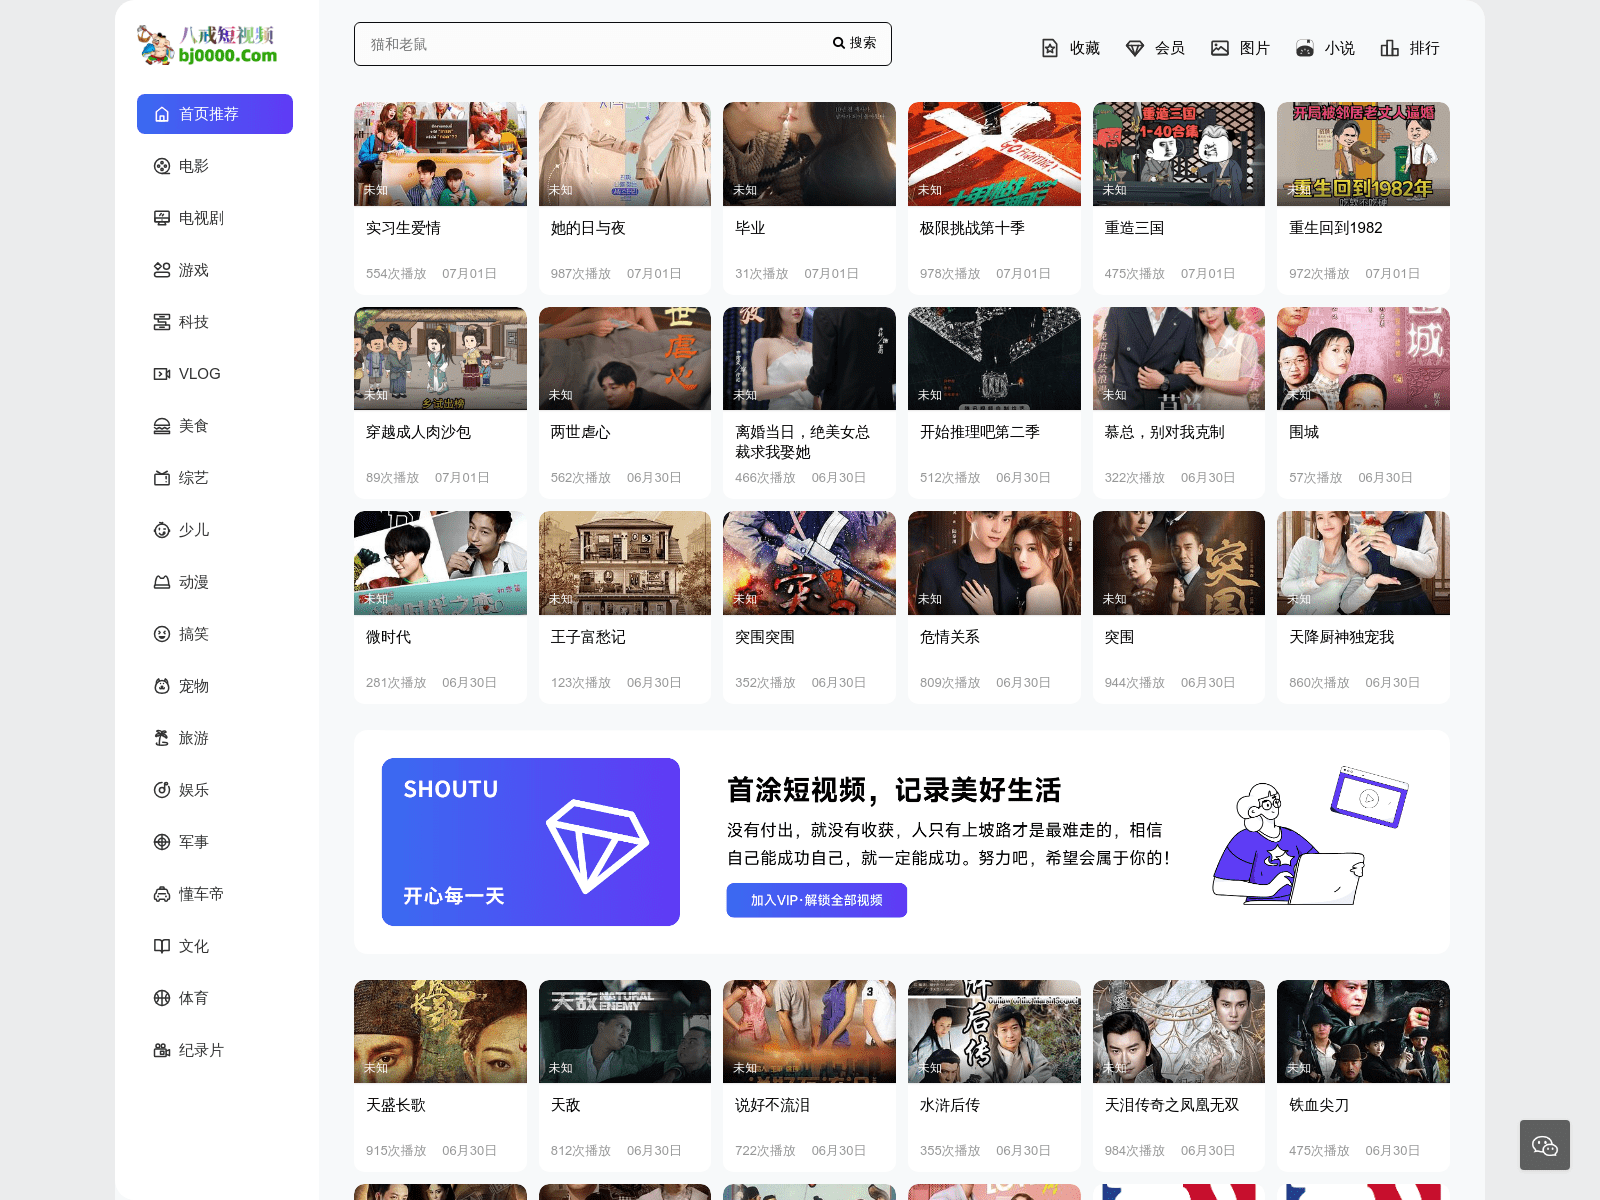Open the 小说 novel icon
The width and height of the screenshot is (1600, 1200).
tap(1305, 48)
